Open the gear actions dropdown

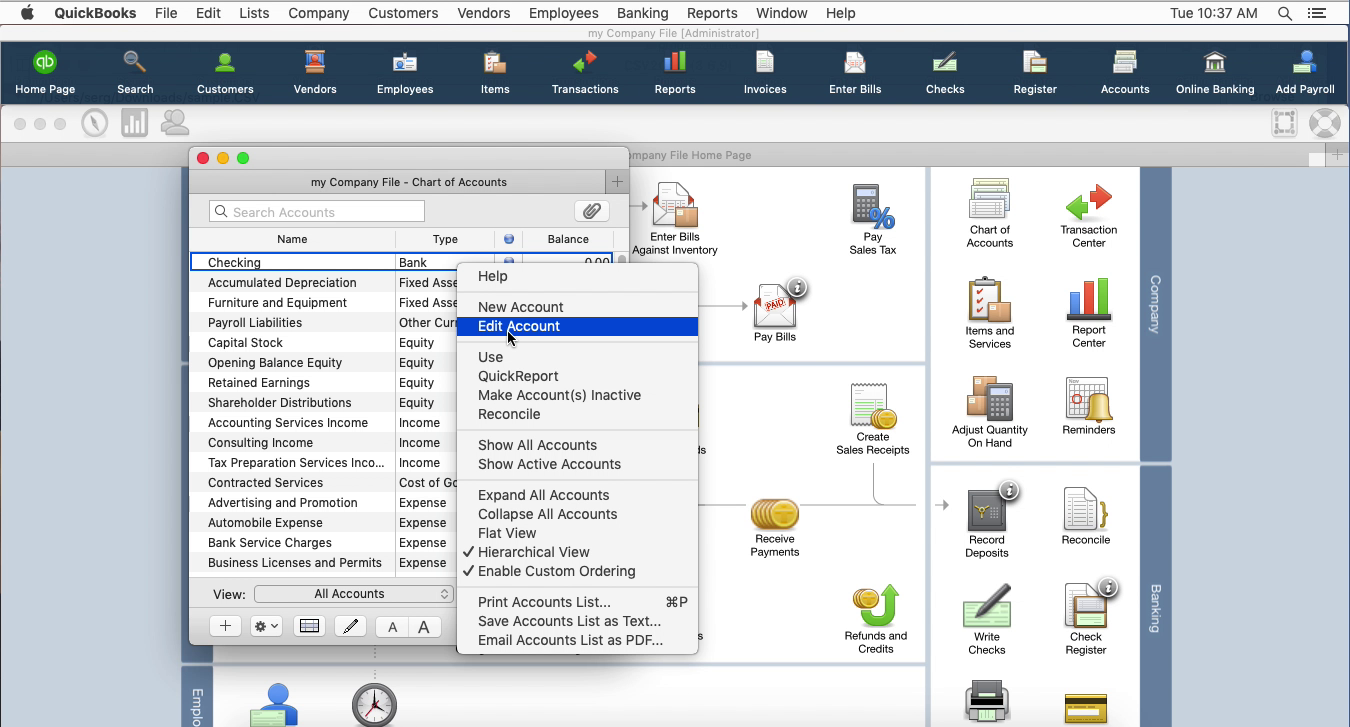click(266, 626)
